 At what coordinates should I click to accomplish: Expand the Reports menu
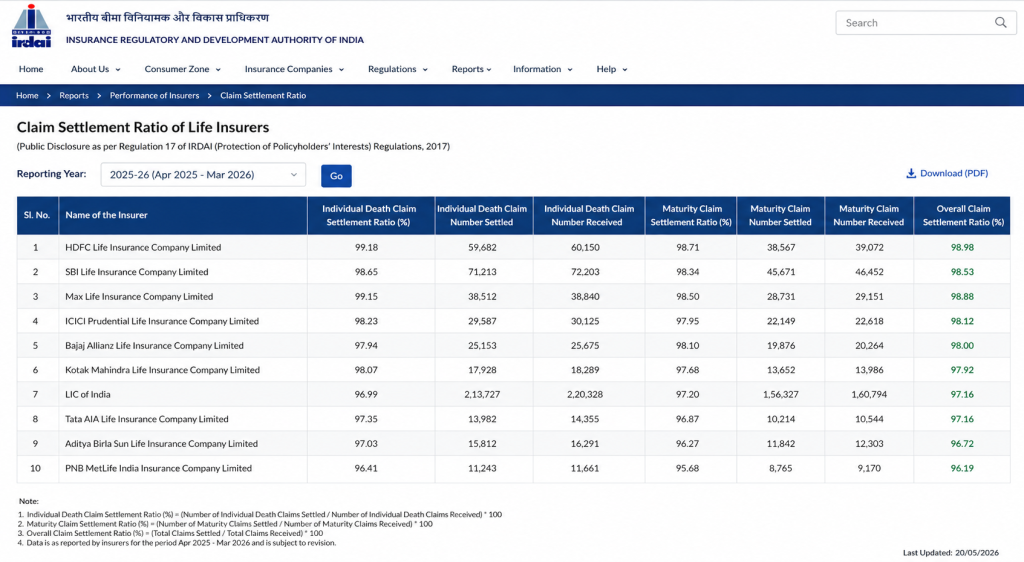(471, 69)
